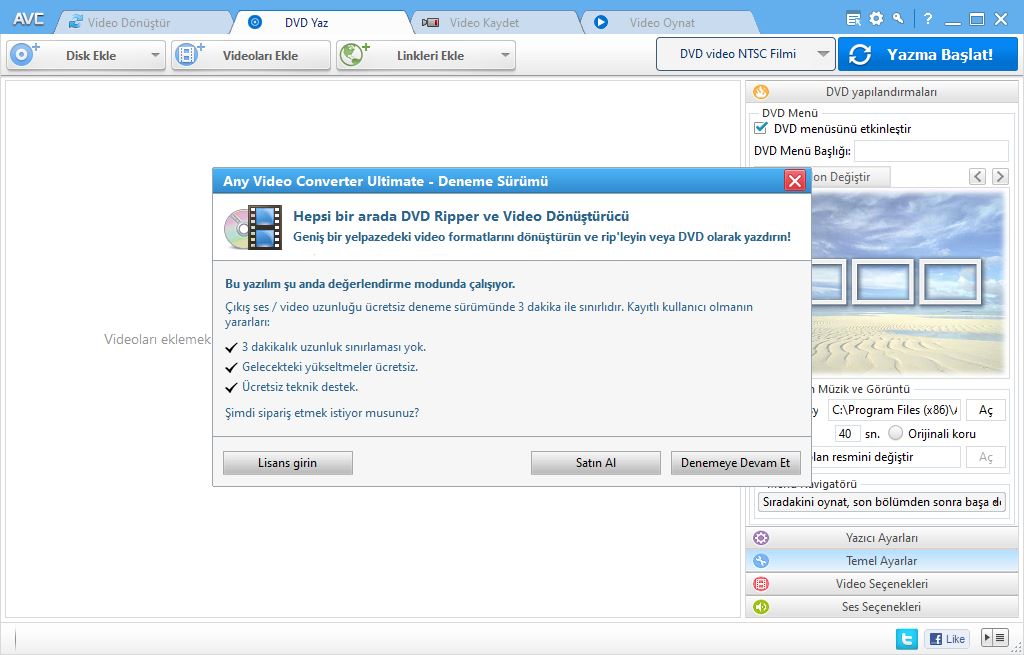The height and width of the screenshot is (655, 1024).
Task: Click 'Şimdi sipariş etmek istiyor musunuz?' text
Action: point(322,413)
